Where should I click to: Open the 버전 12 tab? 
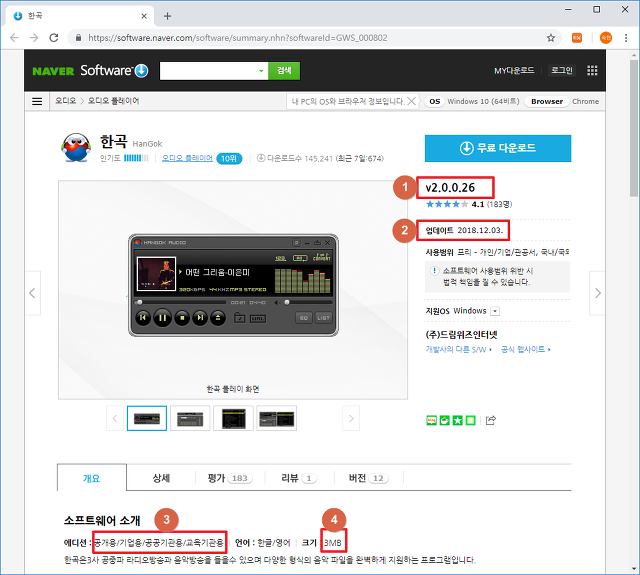[x=369, y=478]
